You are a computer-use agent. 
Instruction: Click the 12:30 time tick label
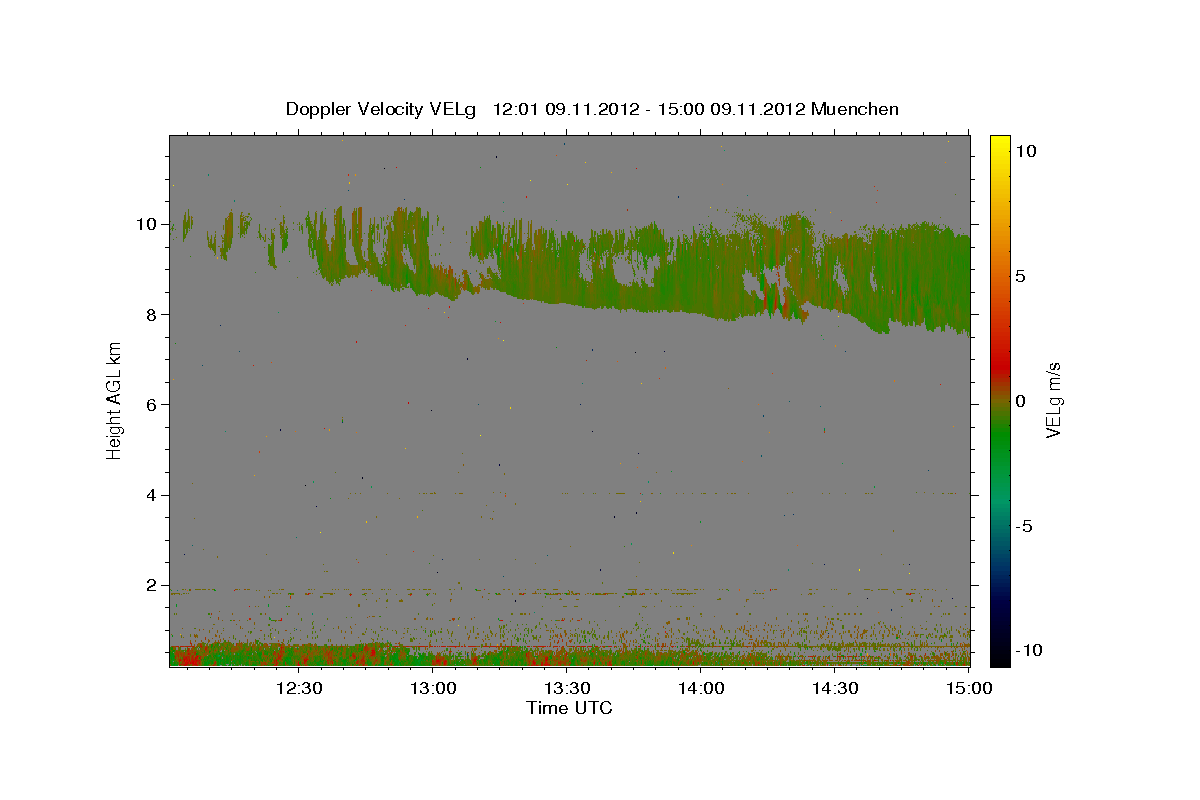pos(298,688)
